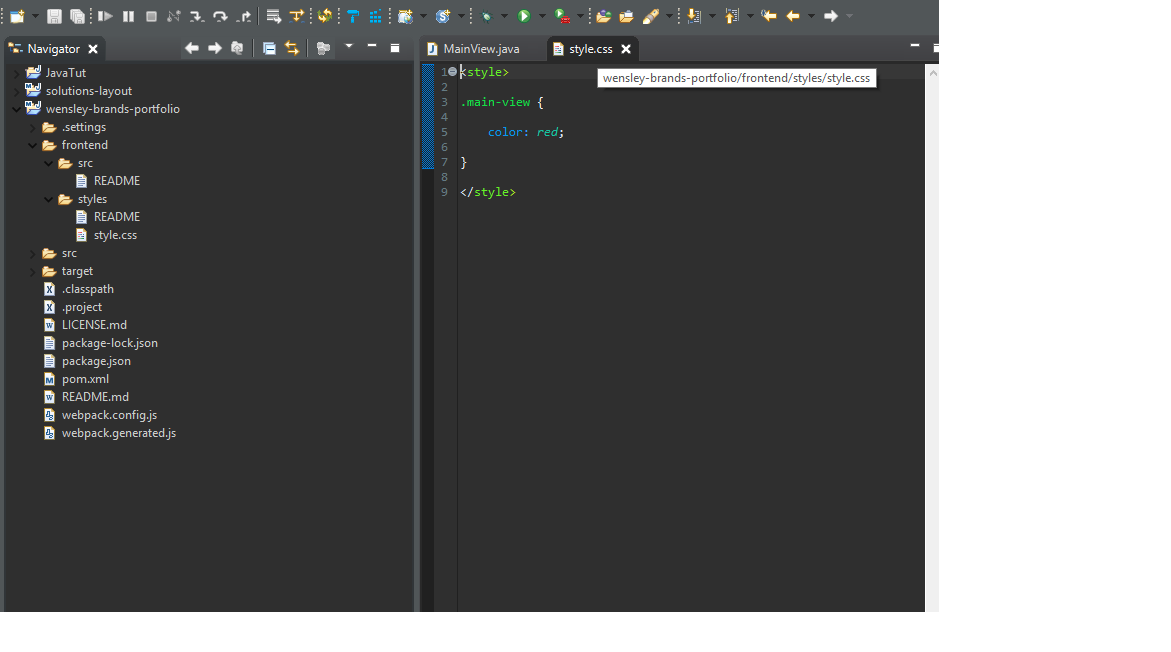Expand the JavaTut project node
1171x652 pixels.
pos(16,73)
